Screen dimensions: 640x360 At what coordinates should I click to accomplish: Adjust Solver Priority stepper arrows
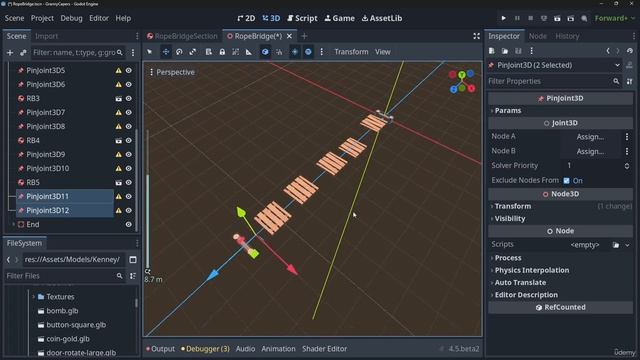click(627, 166)
